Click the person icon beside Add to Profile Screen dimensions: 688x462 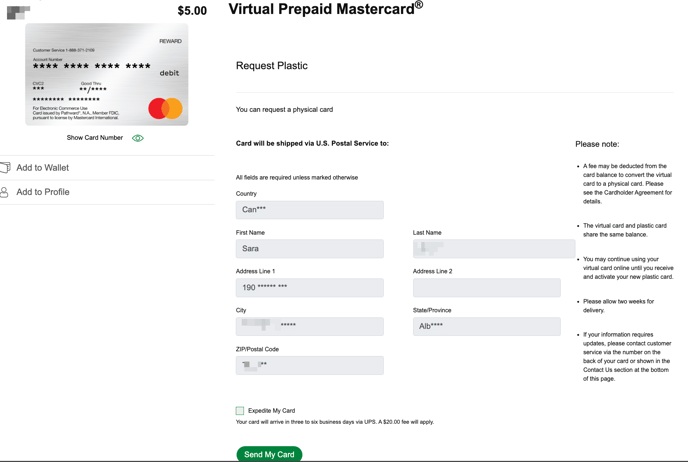[x=4, y=192]
